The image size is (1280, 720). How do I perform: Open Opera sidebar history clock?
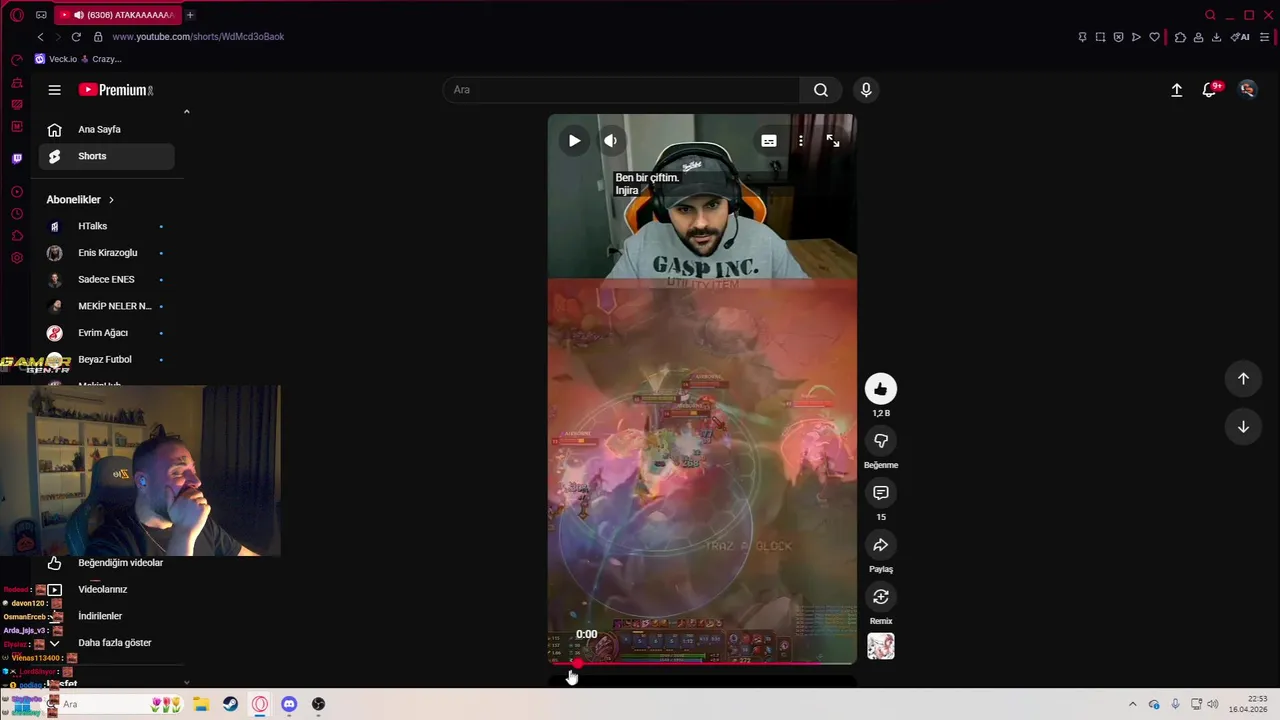(17, 214)
